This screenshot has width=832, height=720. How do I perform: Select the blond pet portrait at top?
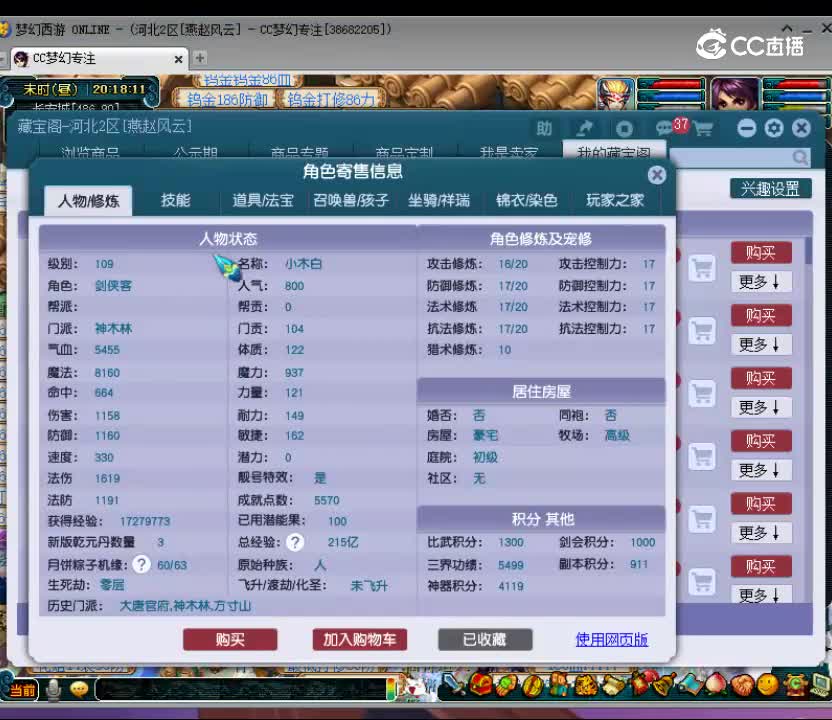(x=616, y=94)
